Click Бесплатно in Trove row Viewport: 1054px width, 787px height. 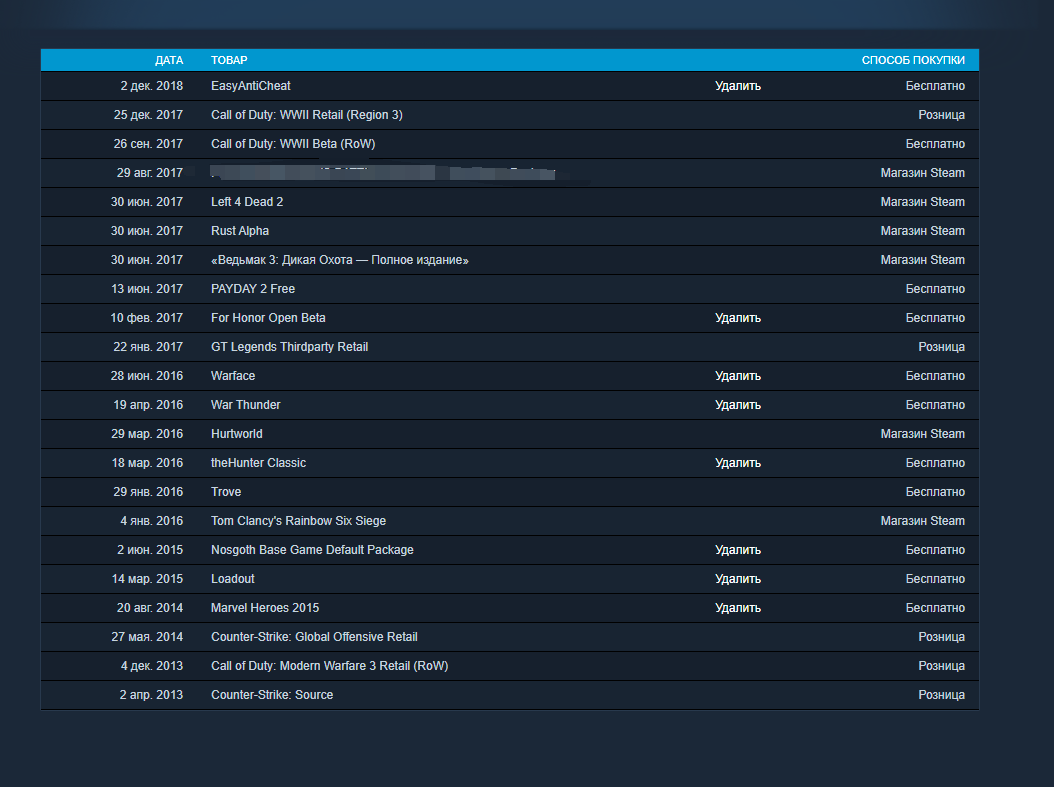point(935,492)
